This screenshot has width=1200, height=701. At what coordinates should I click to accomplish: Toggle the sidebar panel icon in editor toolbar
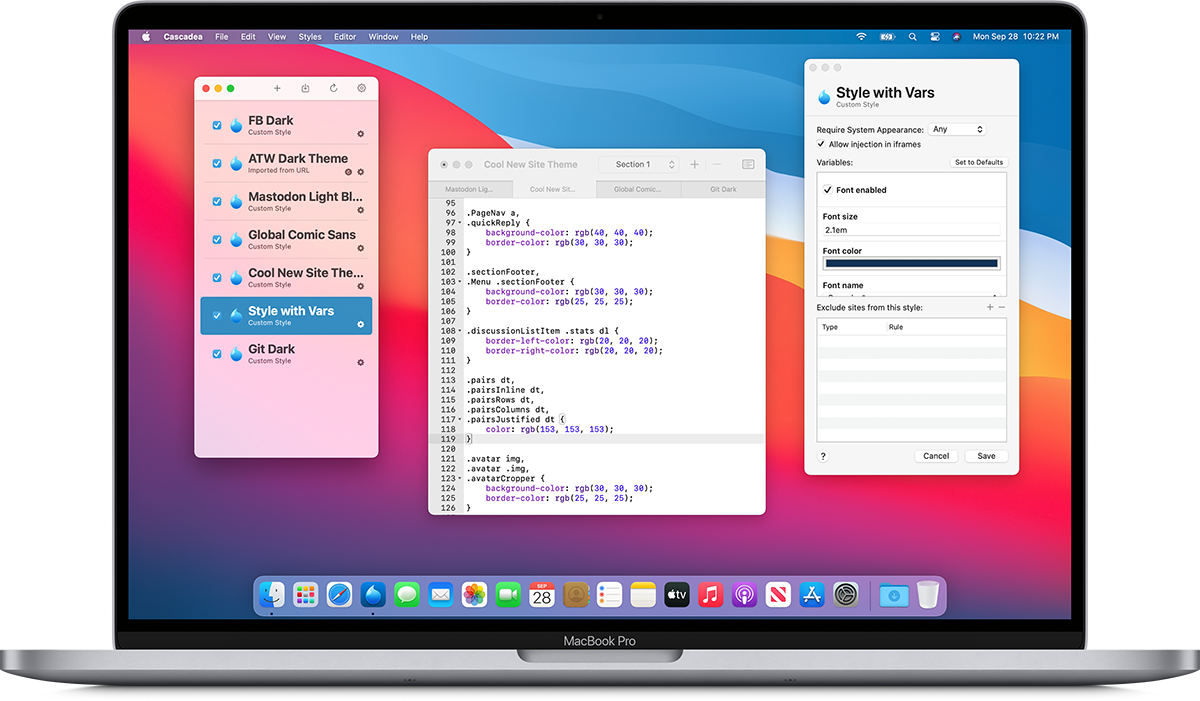(748, 164)
